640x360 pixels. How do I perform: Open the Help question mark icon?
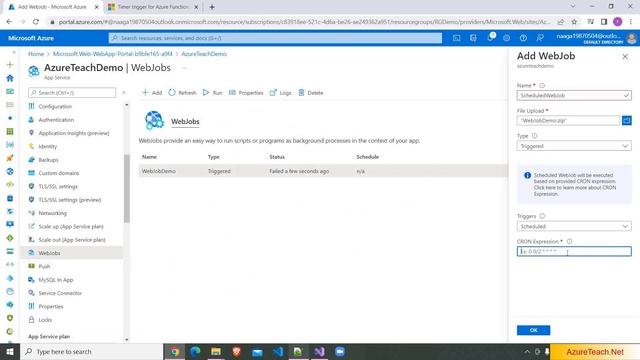[523, 38]
